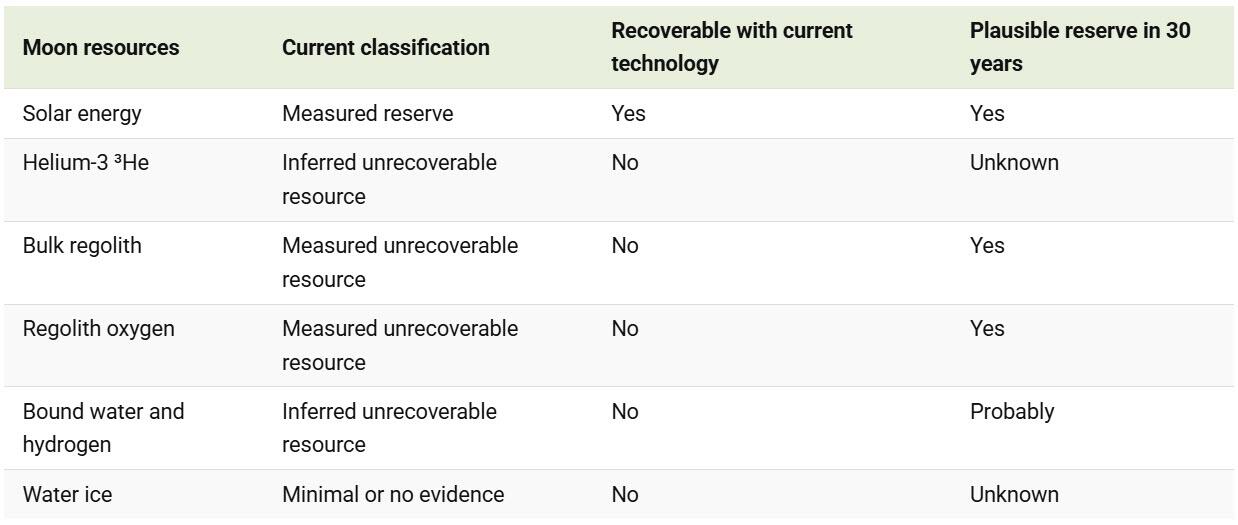
Task: Select the "Recoverable with current technology" header
Action: coord(732,47)
